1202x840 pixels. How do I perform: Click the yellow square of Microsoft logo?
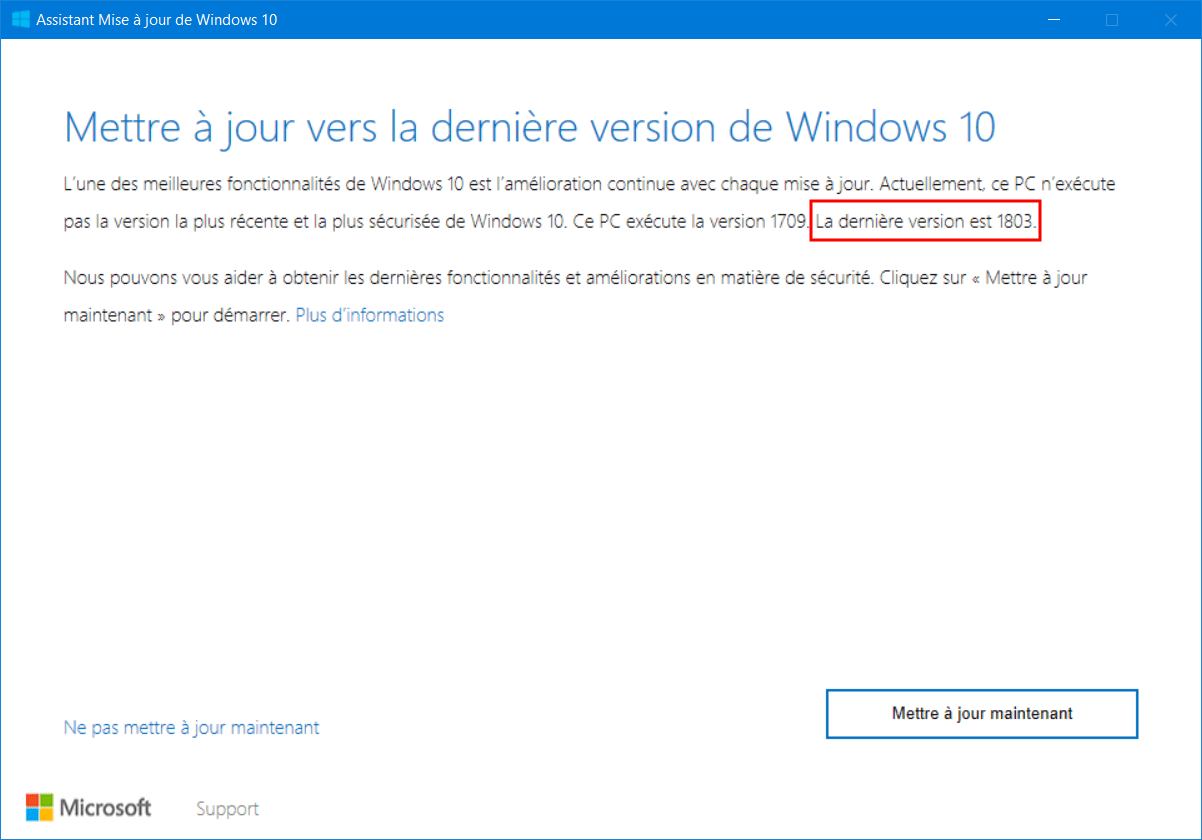pos(46,814)
